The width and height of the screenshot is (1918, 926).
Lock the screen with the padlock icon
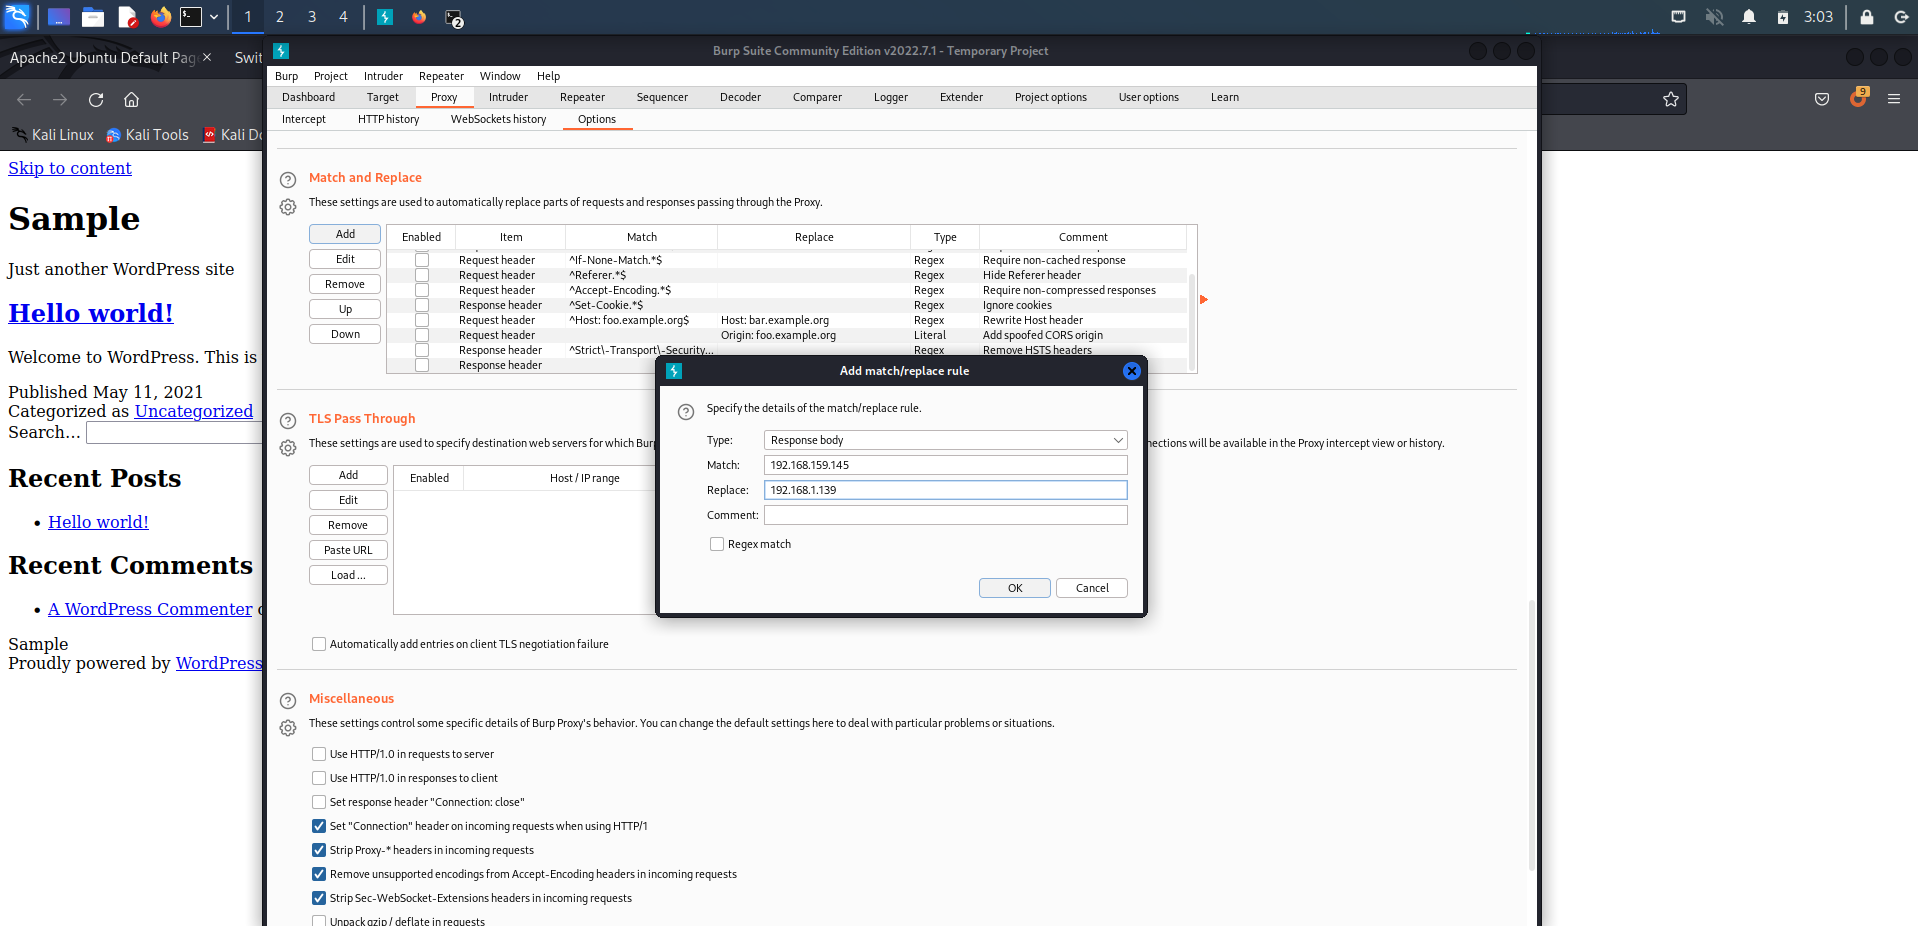pos(1866,17)
